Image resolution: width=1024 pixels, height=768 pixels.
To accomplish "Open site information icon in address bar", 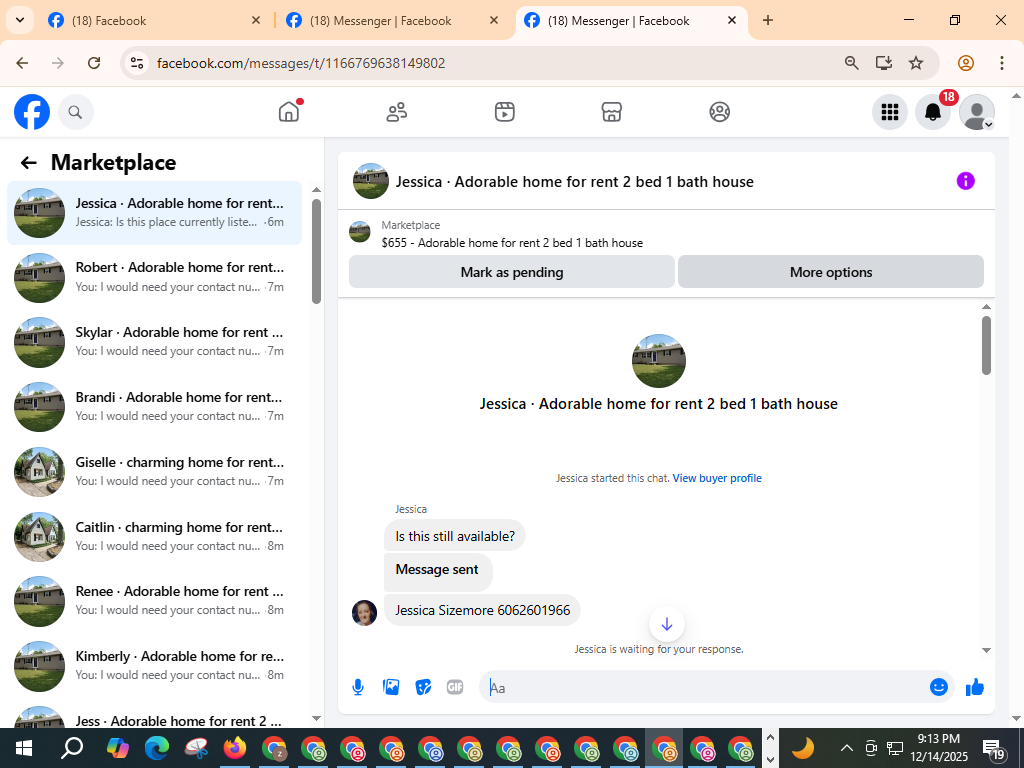I will 137,63.
